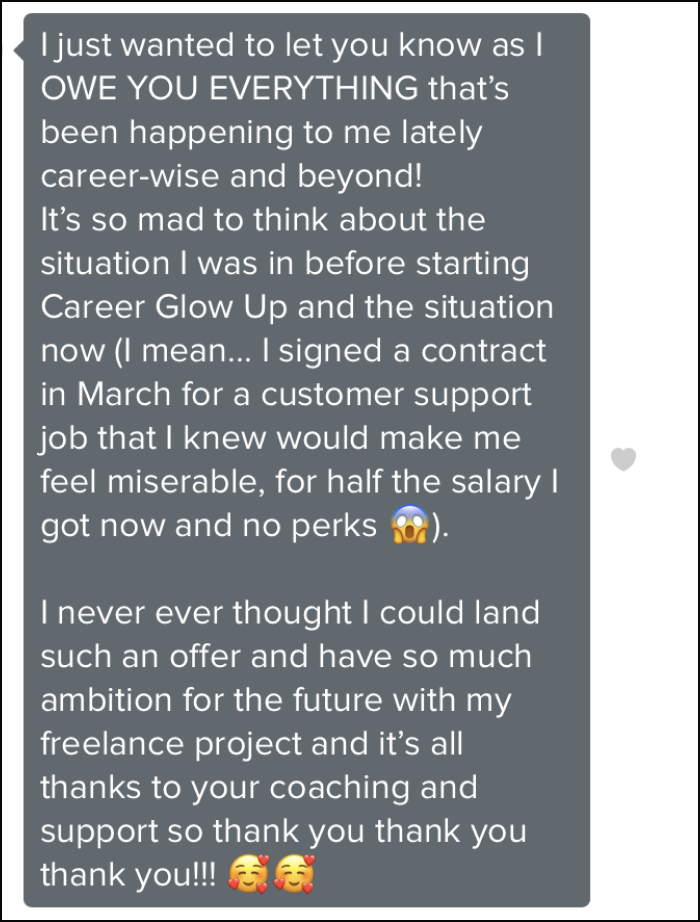Like the message with the heart icon
The width and height of the screenshot is (700, 922).
(623, 460)
